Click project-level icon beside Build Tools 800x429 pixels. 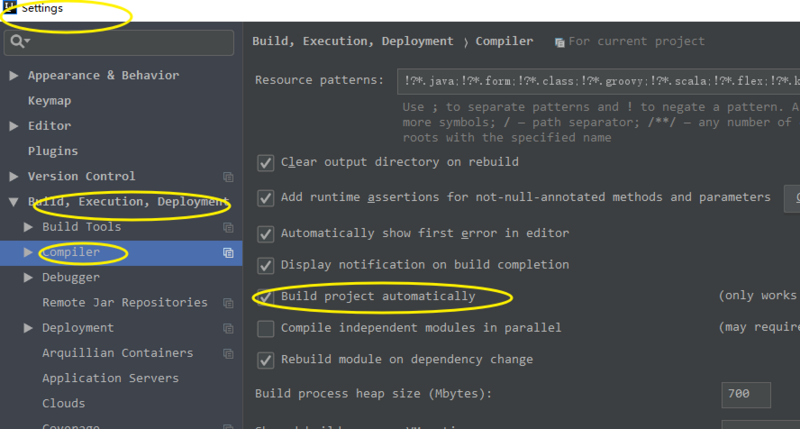point(228,228)
